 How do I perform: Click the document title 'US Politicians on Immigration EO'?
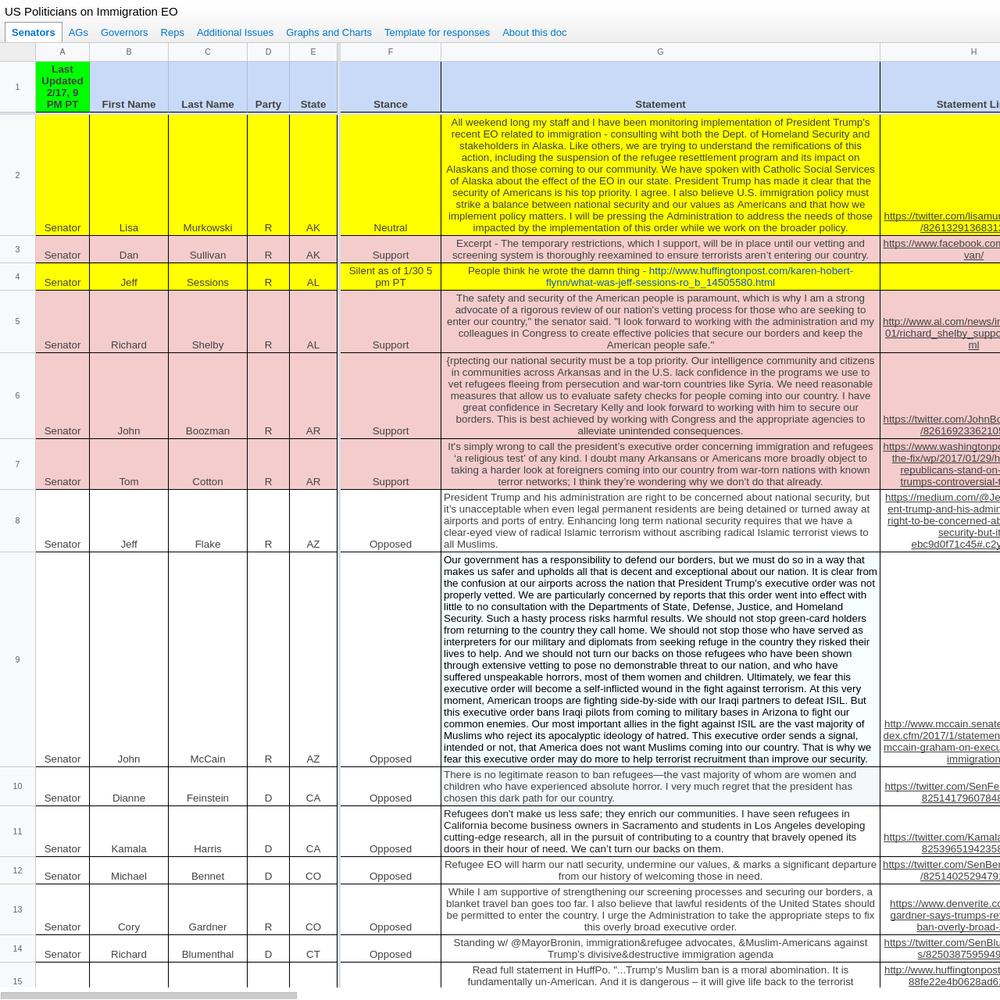click(91, 11)
